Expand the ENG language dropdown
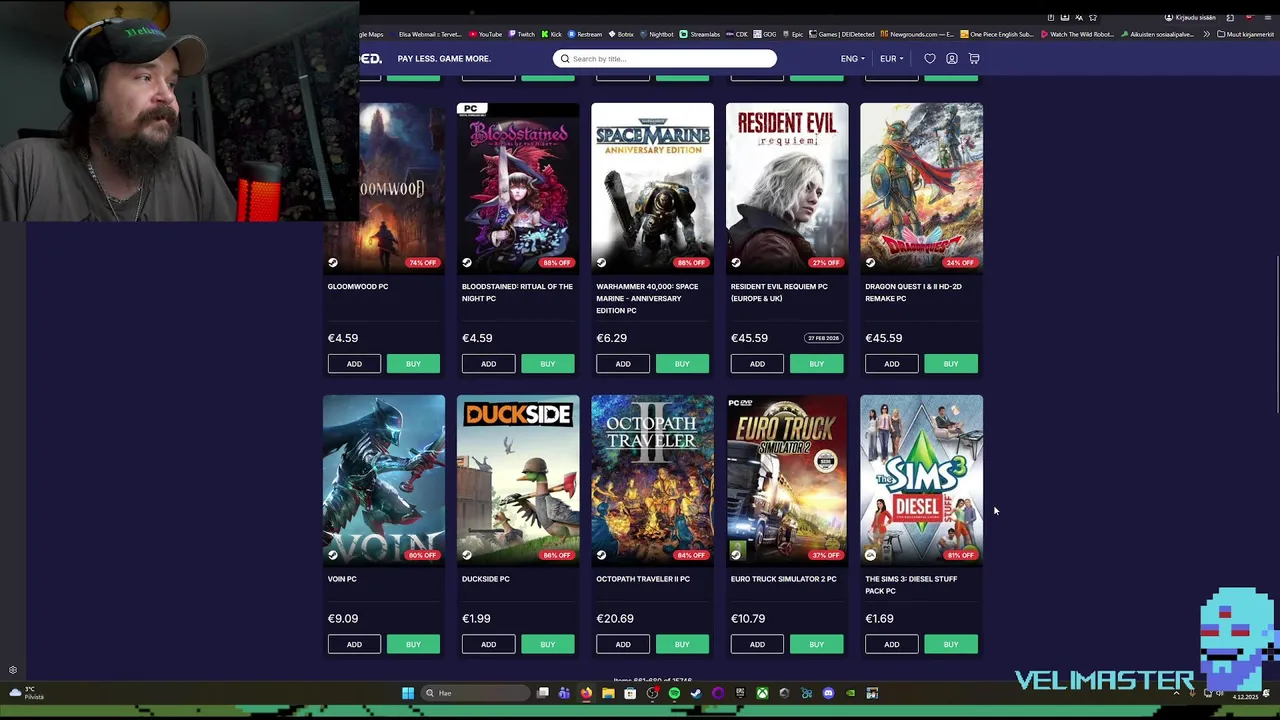The width and height of the screenshot is (1280, 720). [852, 59]
